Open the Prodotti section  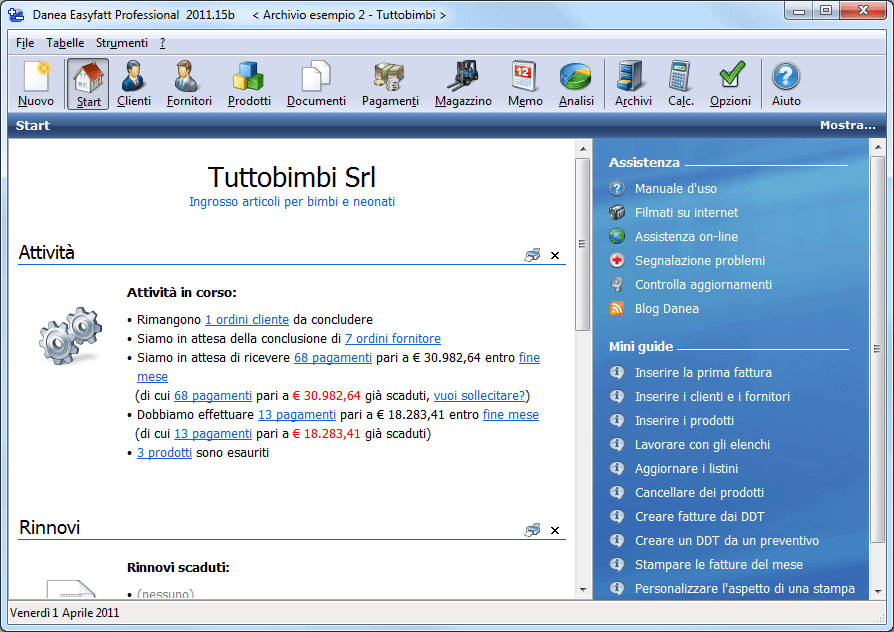249,84
